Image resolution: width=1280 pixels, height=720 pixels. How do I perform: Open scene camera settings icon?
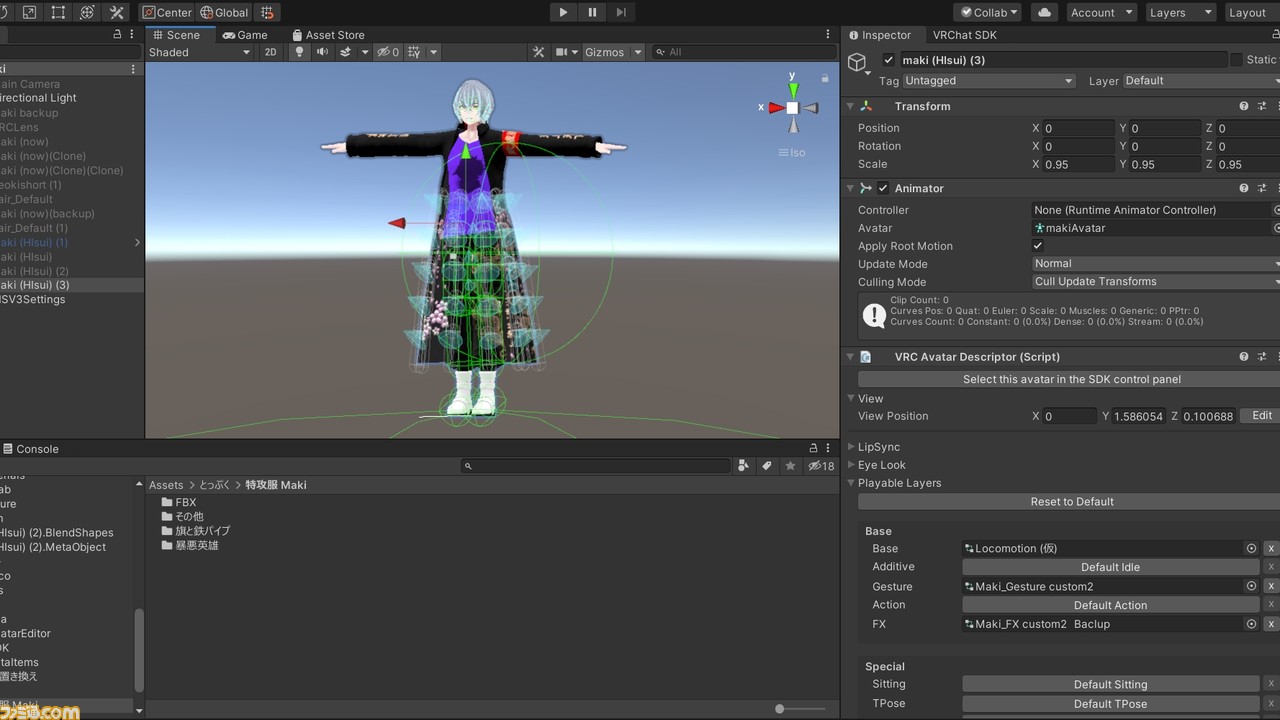point(562,52)
